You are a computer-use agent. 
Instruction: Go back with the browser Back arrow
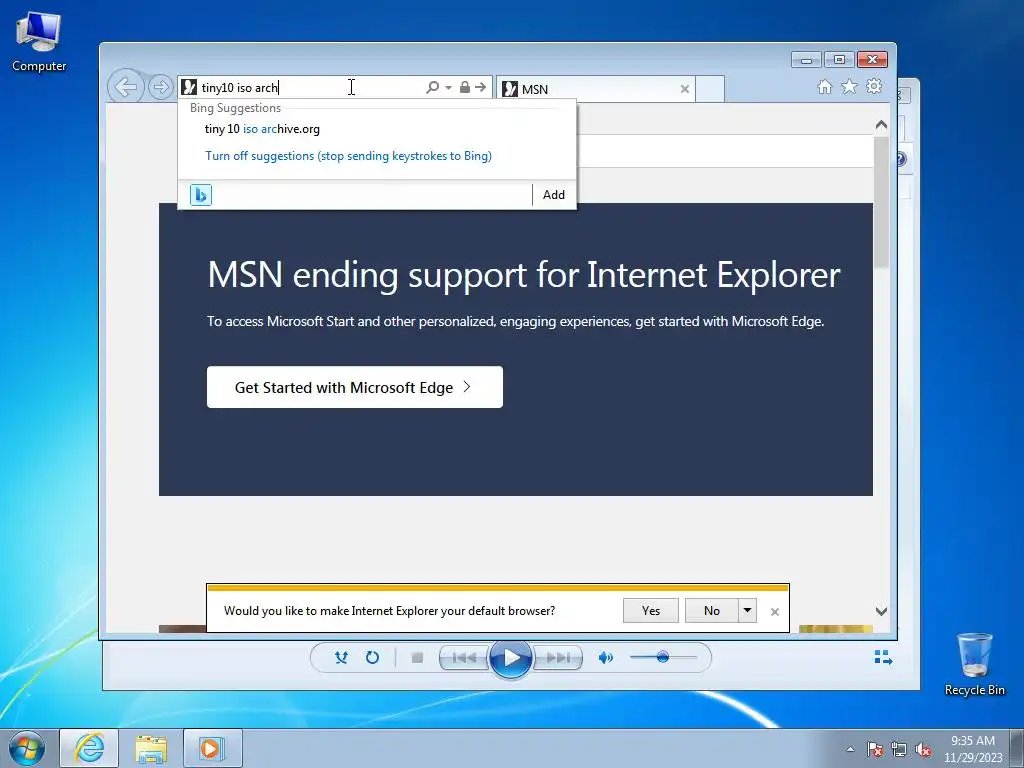pyautogui.click(x=125, y=86)
